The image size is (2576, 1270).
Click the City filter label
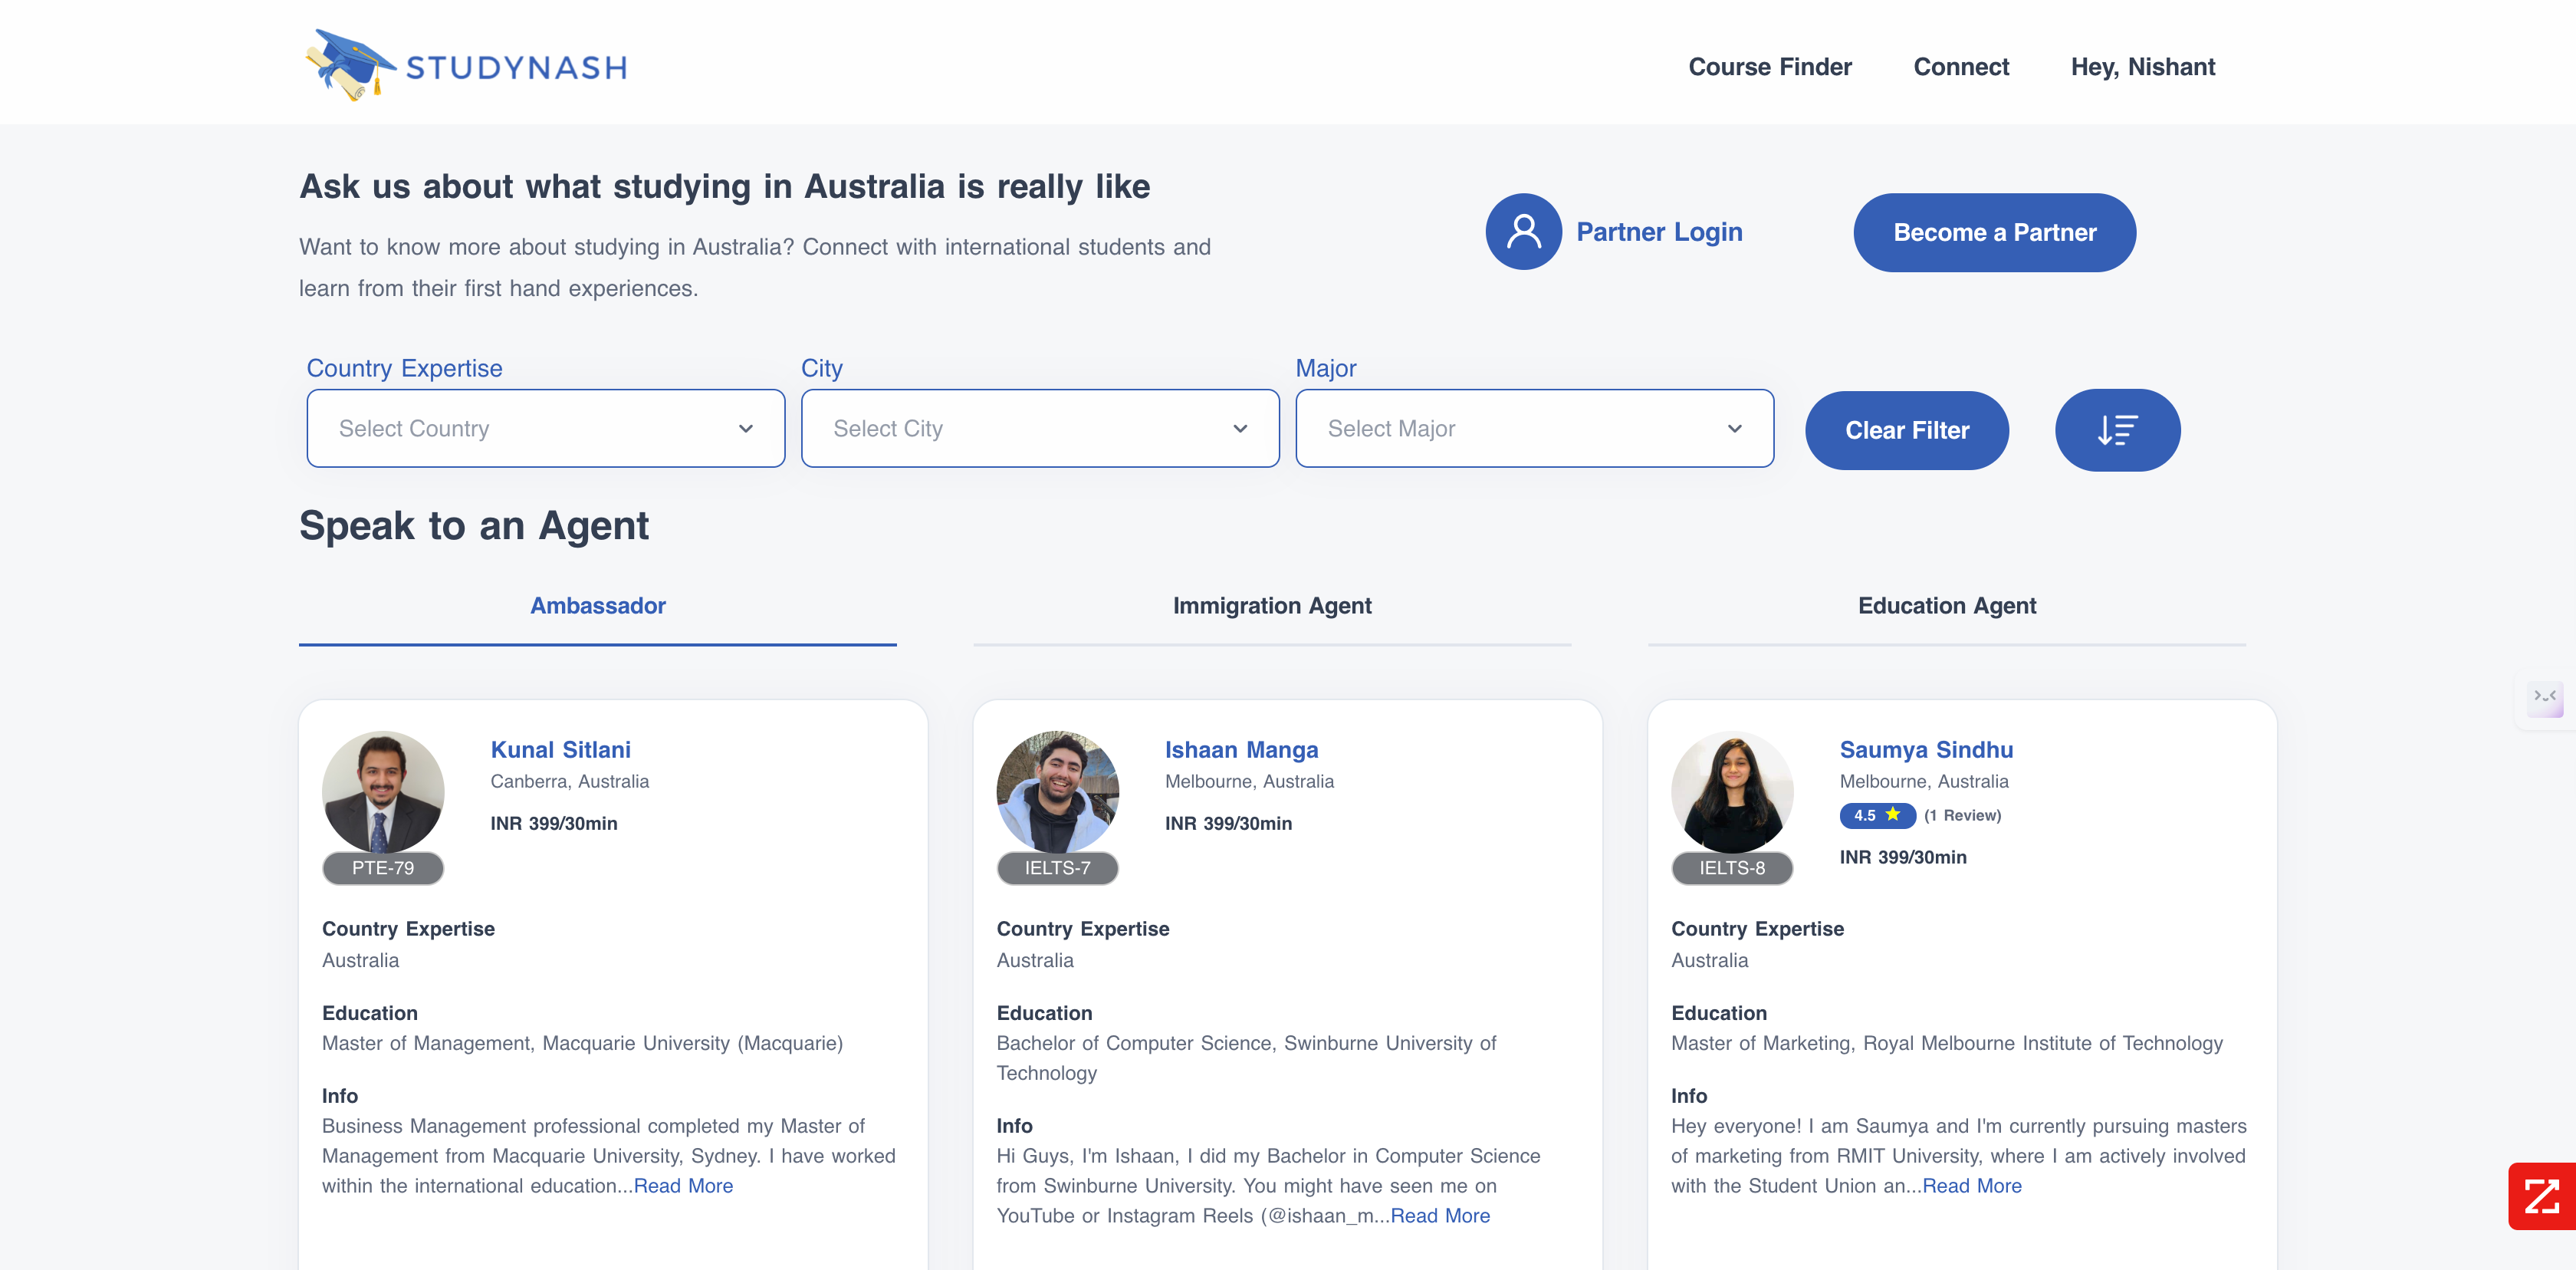click(822, 368)
